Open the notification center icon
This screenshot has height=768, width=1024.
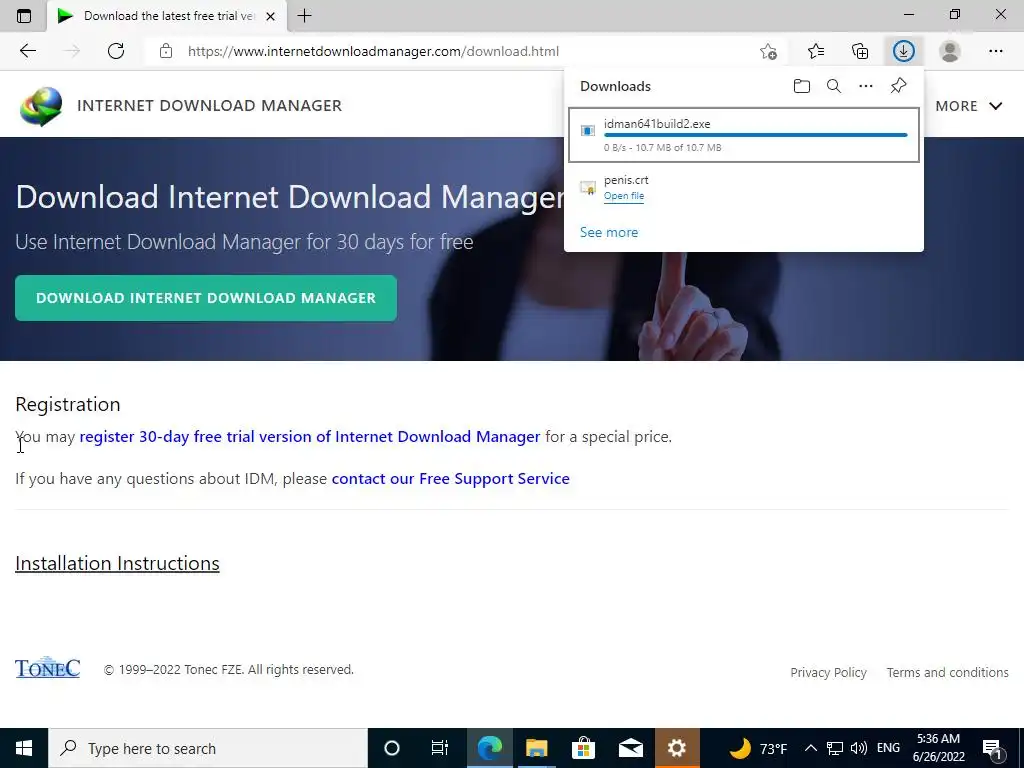click(993, 748)
